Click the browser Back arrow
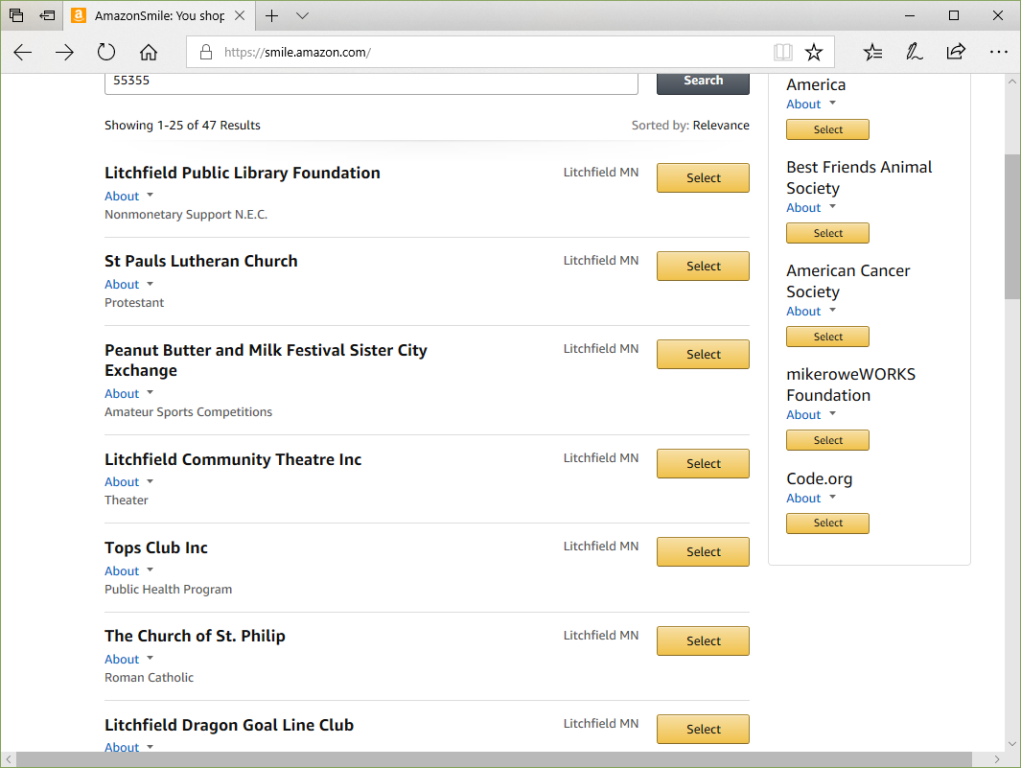This screenshot has height=768, width=1021. click(23, 52)
